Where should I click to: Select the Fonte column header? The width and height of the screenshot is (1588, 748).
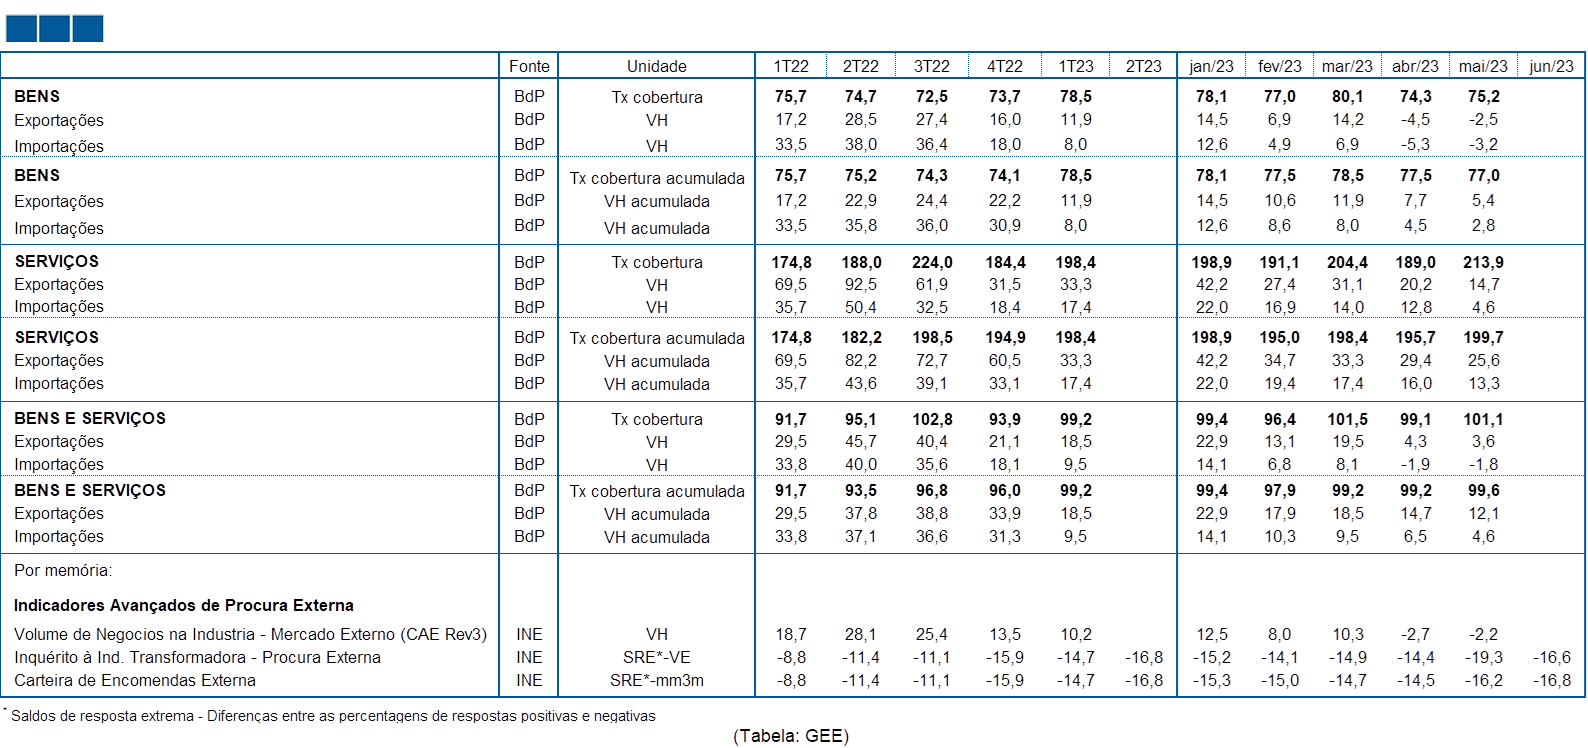529,66
